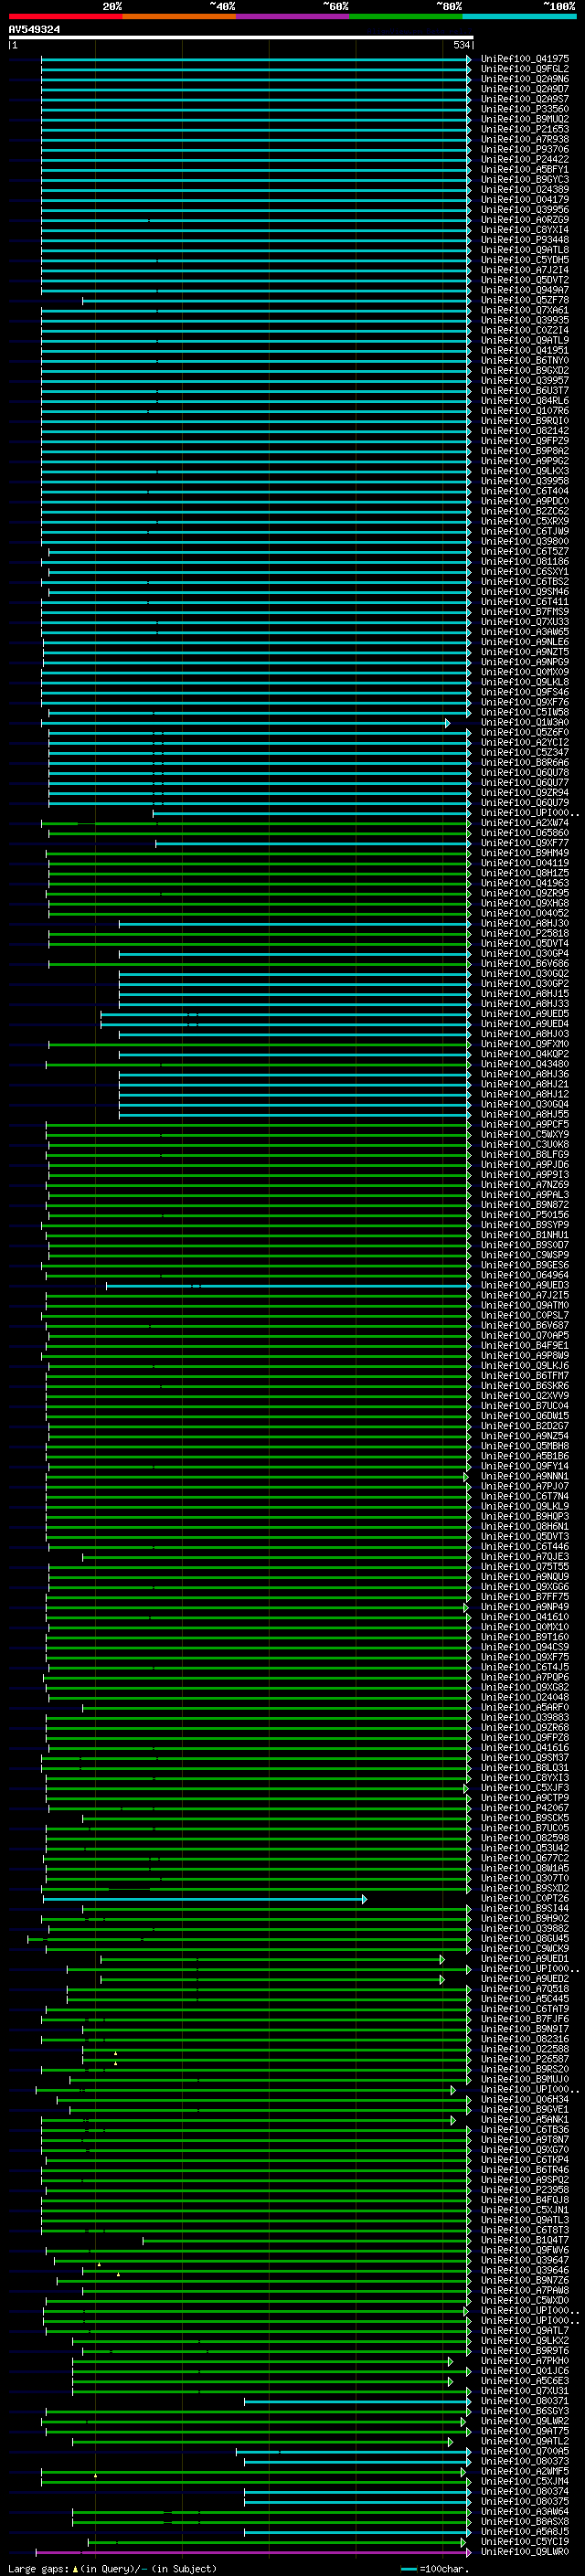Open hit UniRef100_C5YDH5

[525, 260]
